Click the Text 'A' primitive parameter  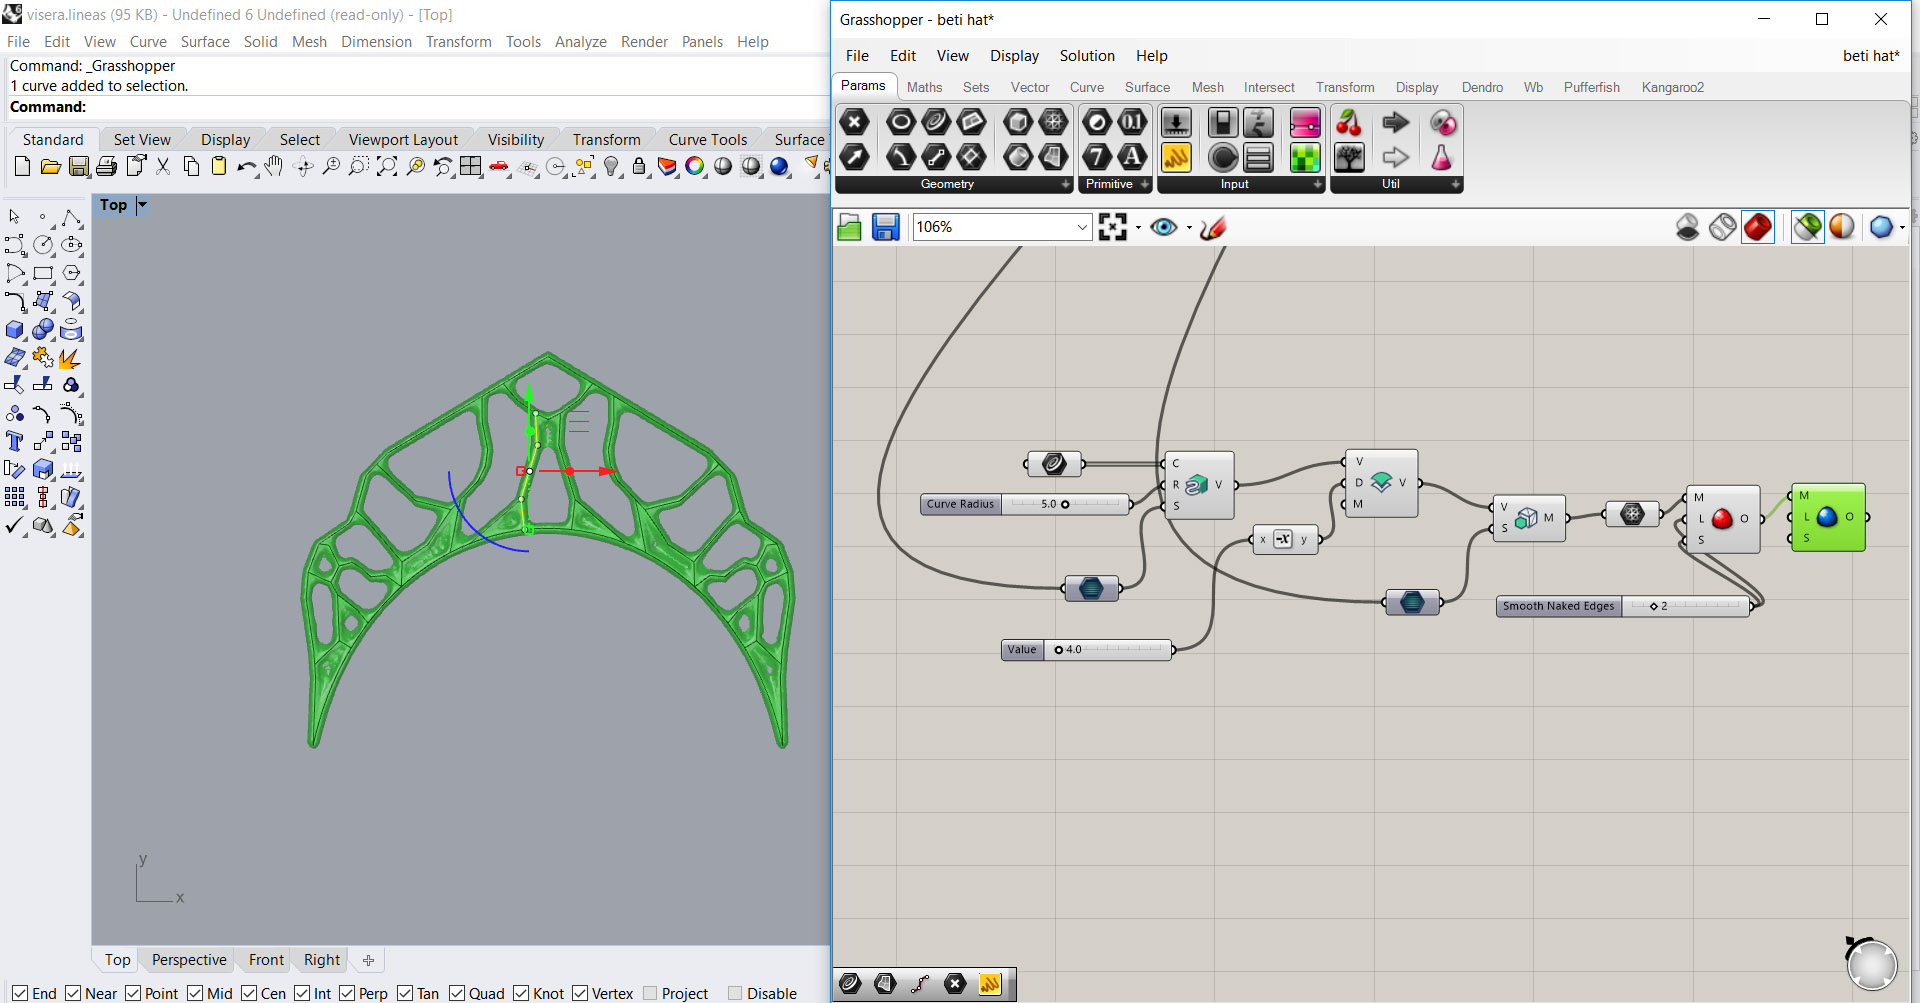(1132, 157)
